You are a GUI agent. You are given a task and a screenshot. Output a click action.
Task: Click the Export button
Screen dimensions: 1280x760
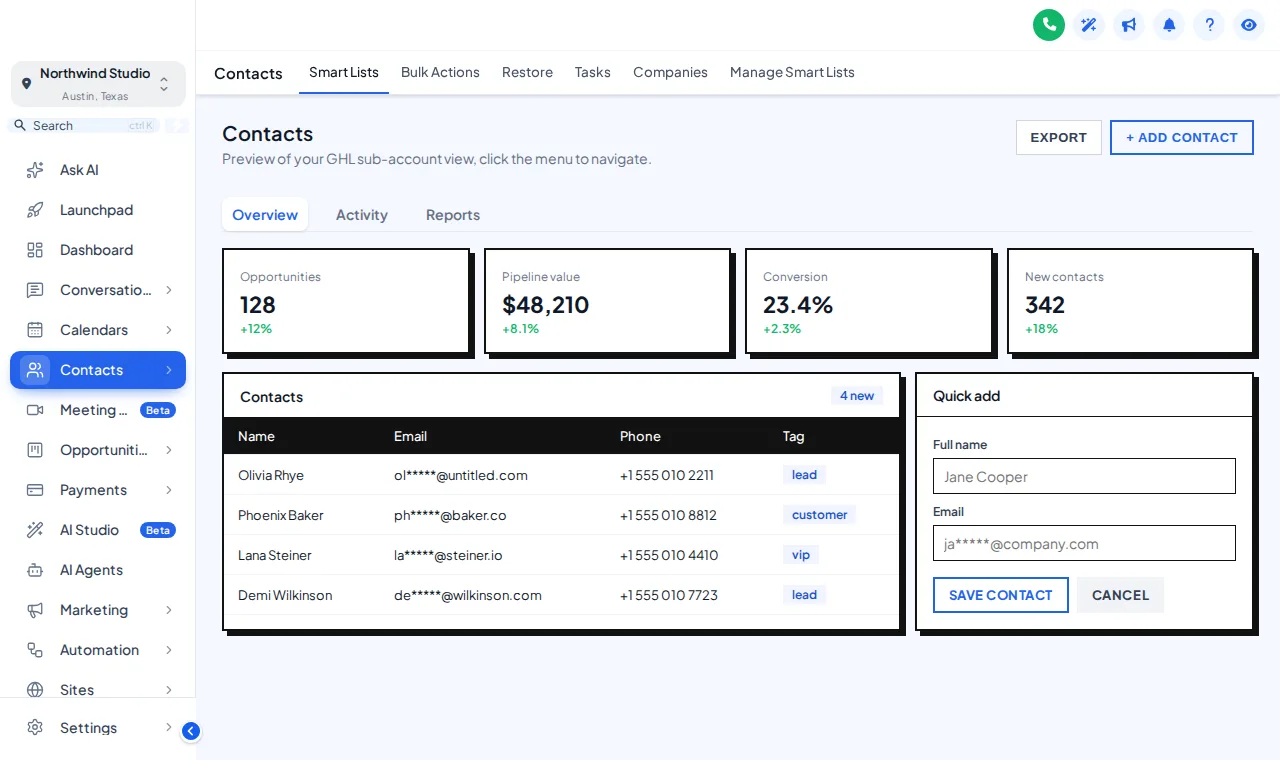(1059, 138)
